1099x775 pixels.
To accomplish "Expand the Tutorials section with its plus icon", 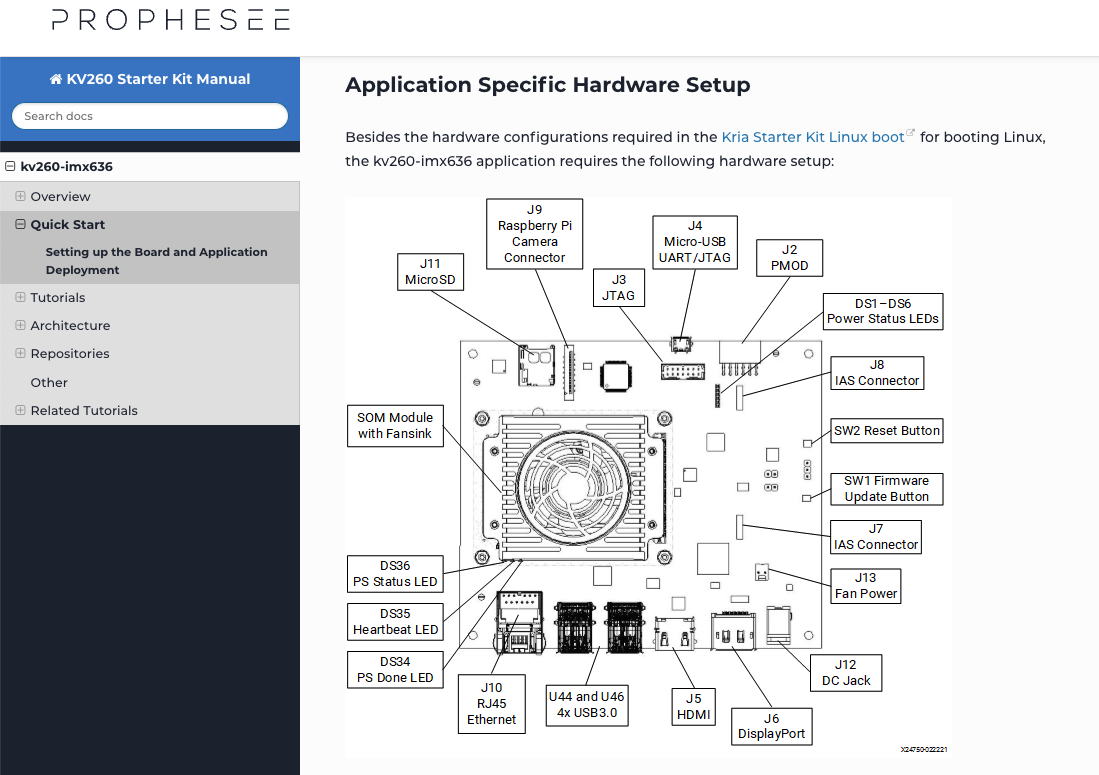I will click(20, 297).
